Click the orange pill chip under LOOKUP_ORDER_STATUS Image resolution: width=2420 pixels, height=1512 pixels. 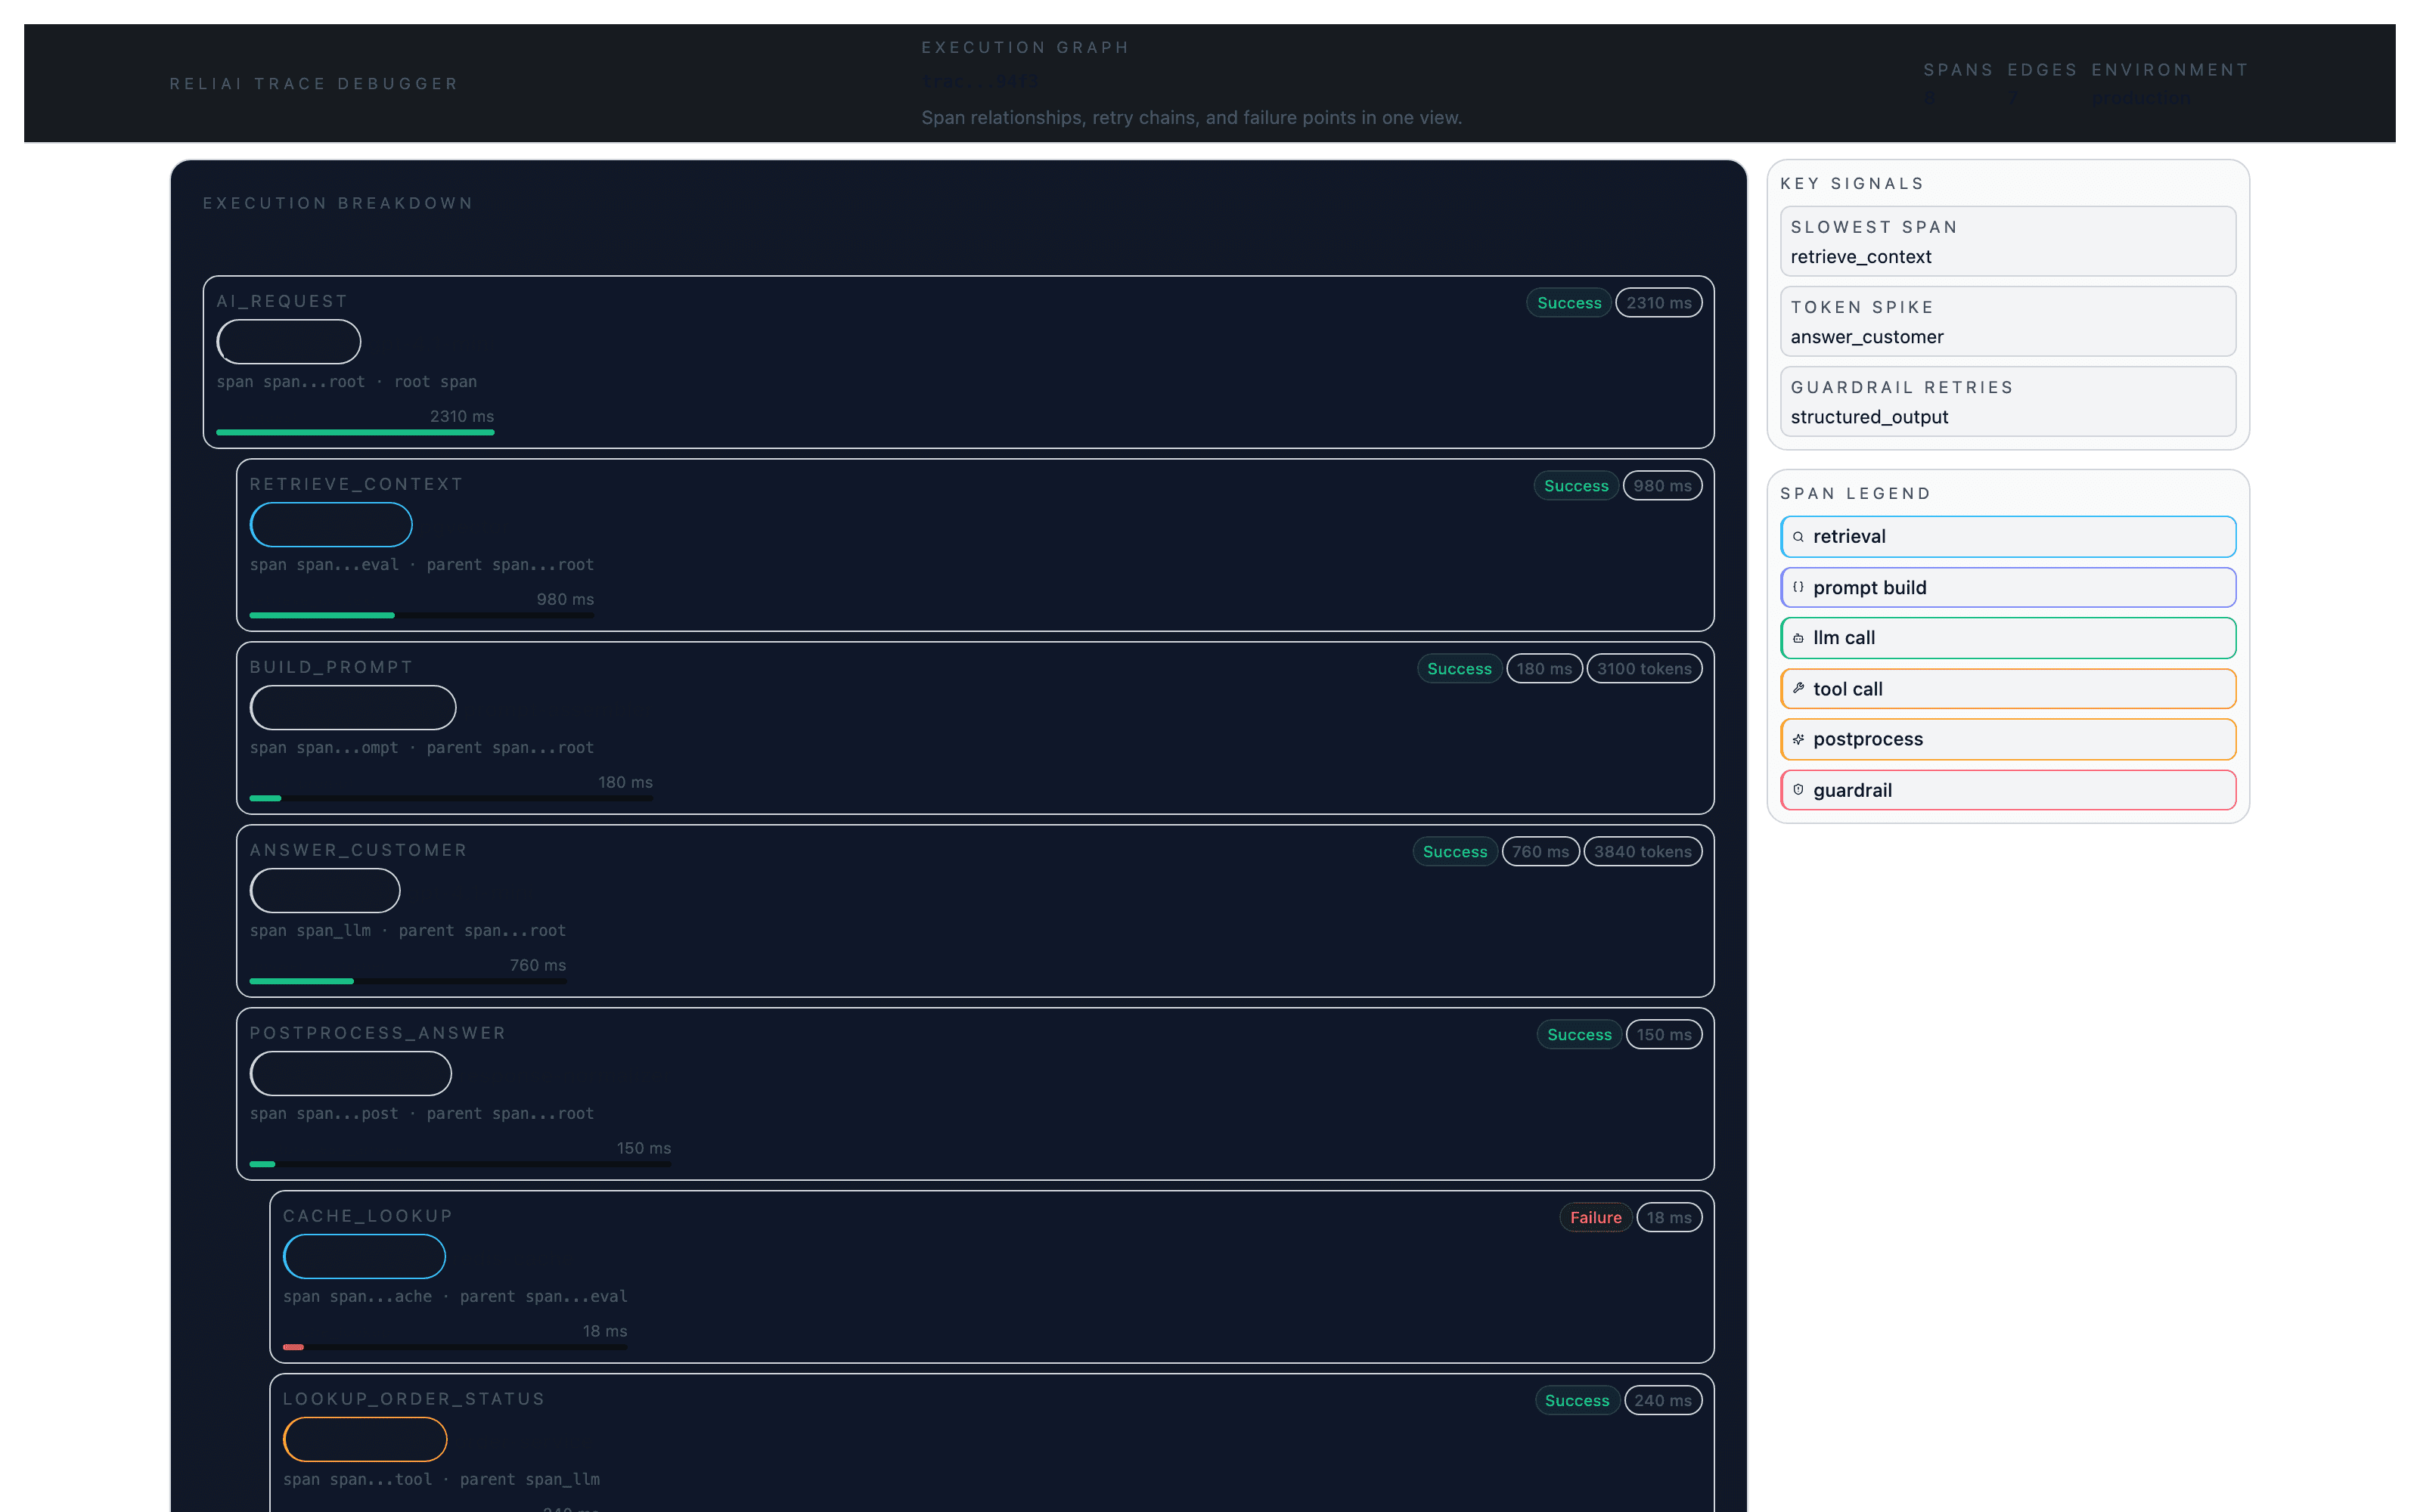[365, 1439]
